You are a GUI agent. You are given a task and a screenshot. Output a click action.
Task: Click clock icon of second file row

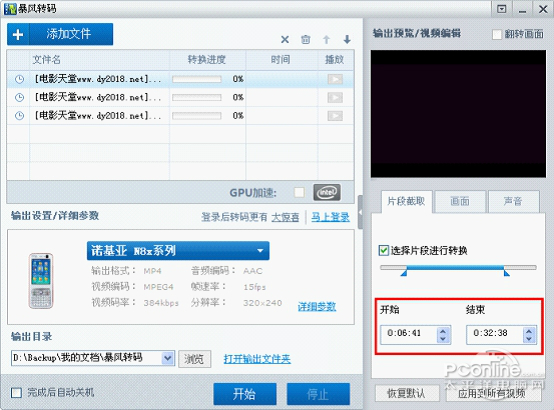point(19,97)
